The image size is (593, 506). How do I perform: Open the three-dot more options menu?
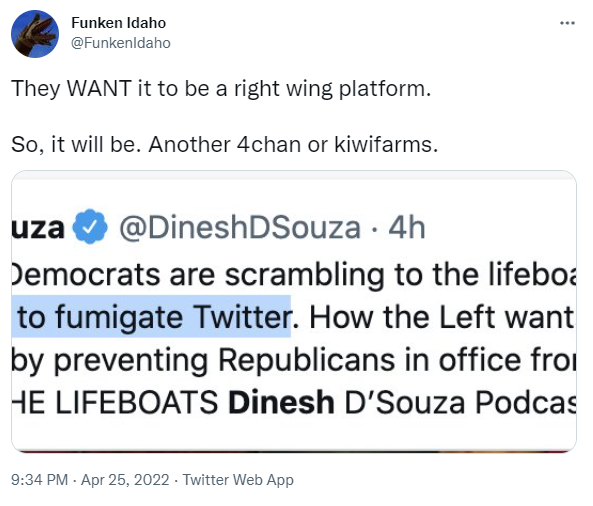567,23
